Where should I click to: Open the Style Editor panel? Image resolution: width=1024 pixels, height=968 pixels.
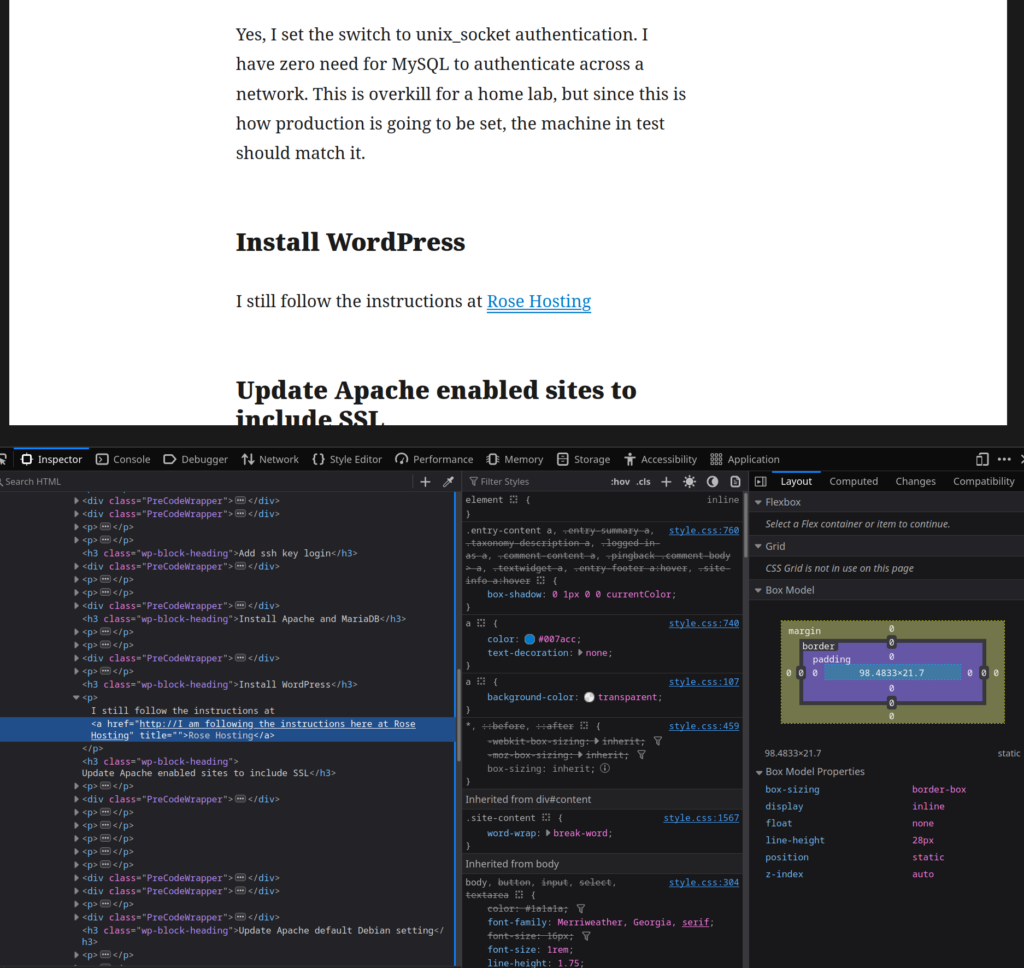pos(347,459)
